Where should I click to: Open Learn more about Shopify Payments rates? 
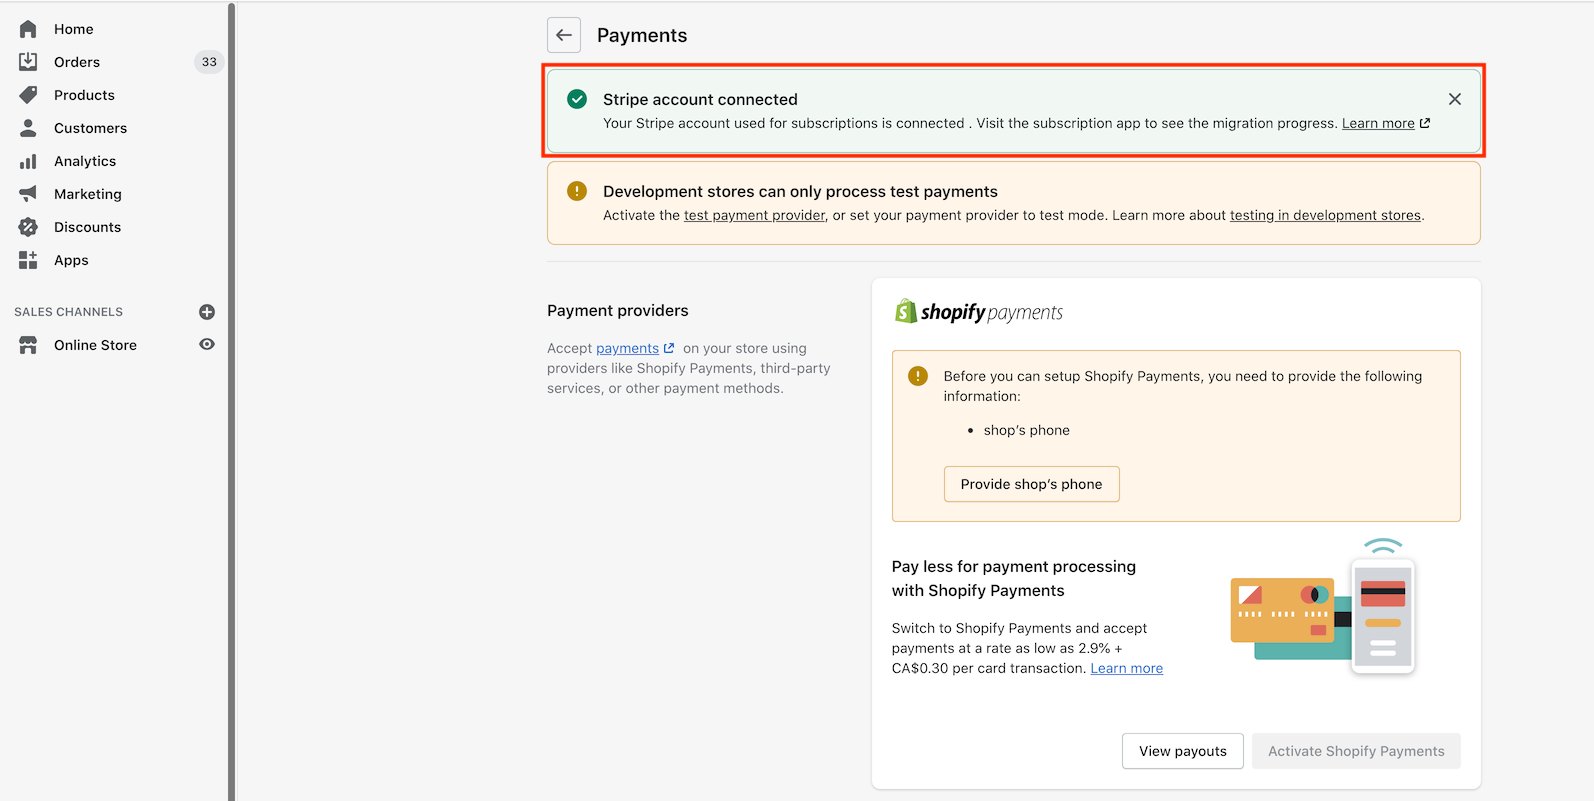(x=1126, y=668)
